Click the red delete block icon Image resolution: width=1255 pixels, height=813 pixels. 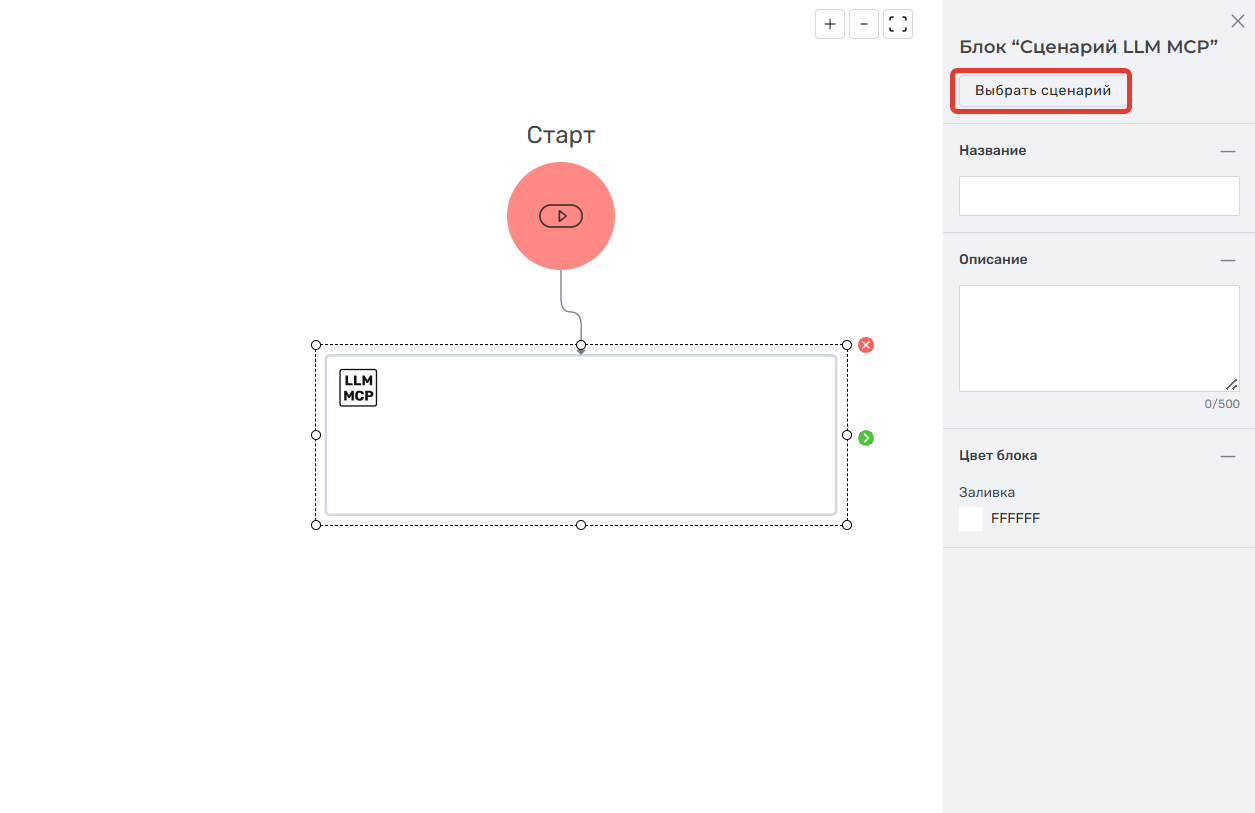866,345
